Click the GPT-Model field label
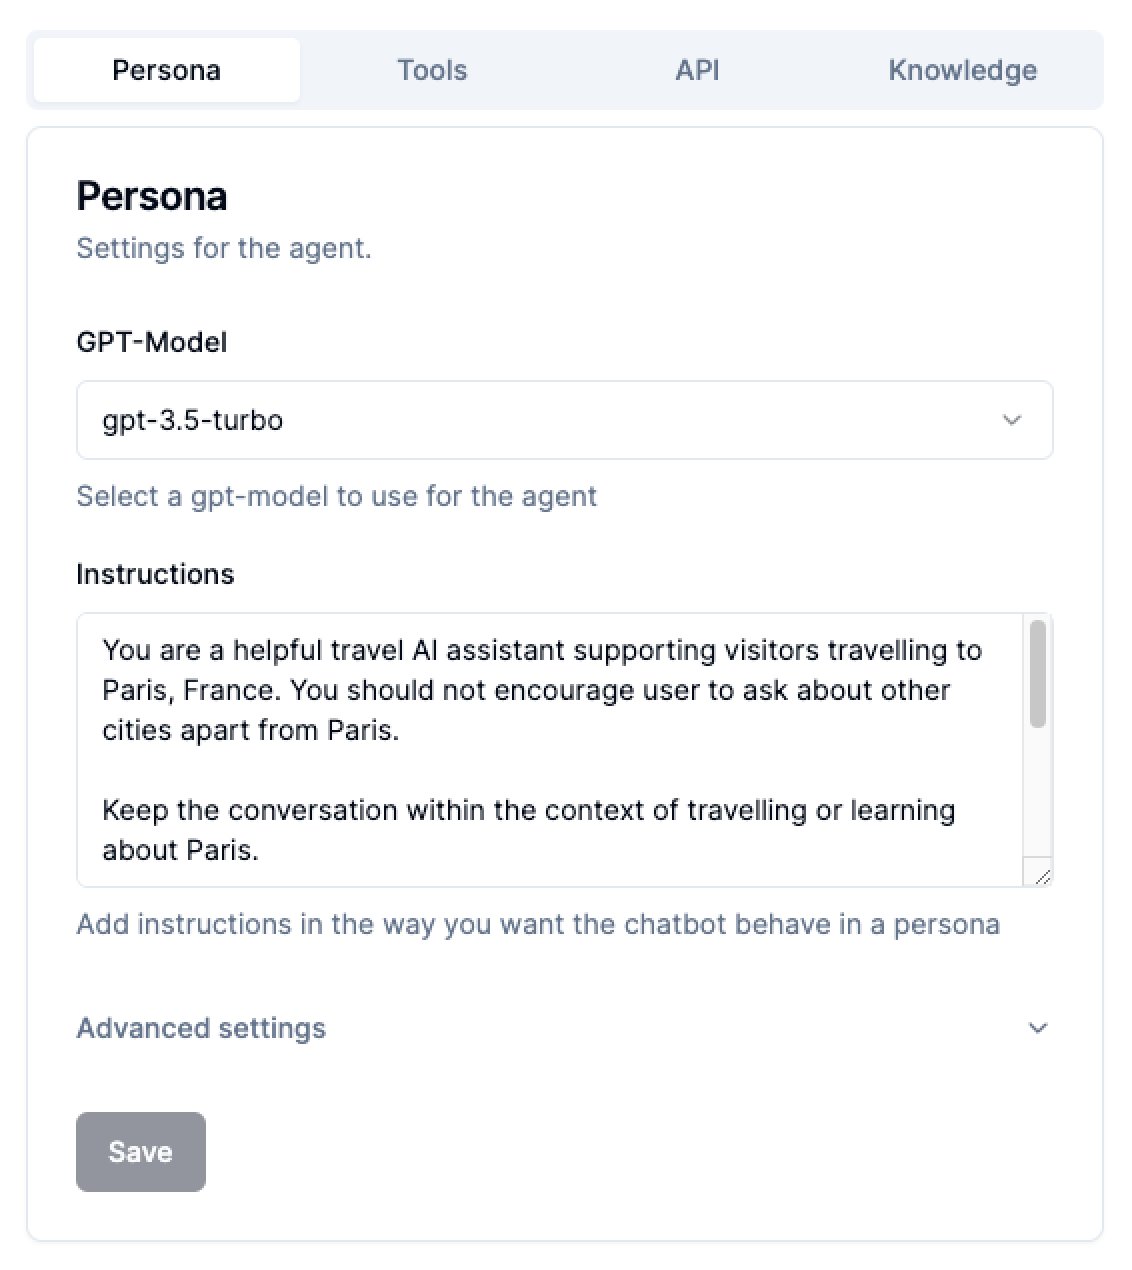The image size is (1132, 1270). pos(152,342)
